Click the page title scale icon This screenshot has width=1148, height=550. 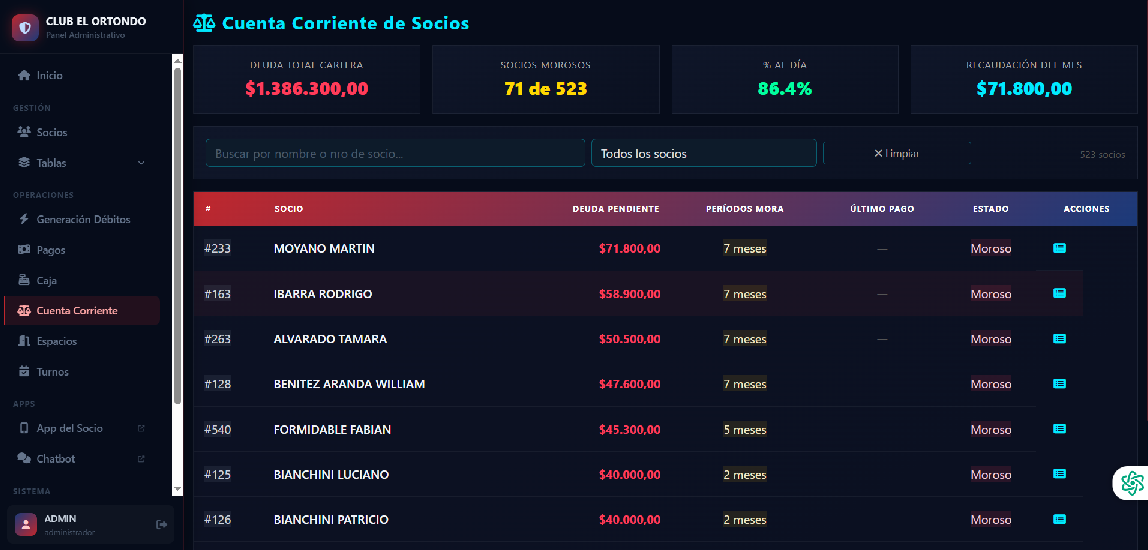205,23
